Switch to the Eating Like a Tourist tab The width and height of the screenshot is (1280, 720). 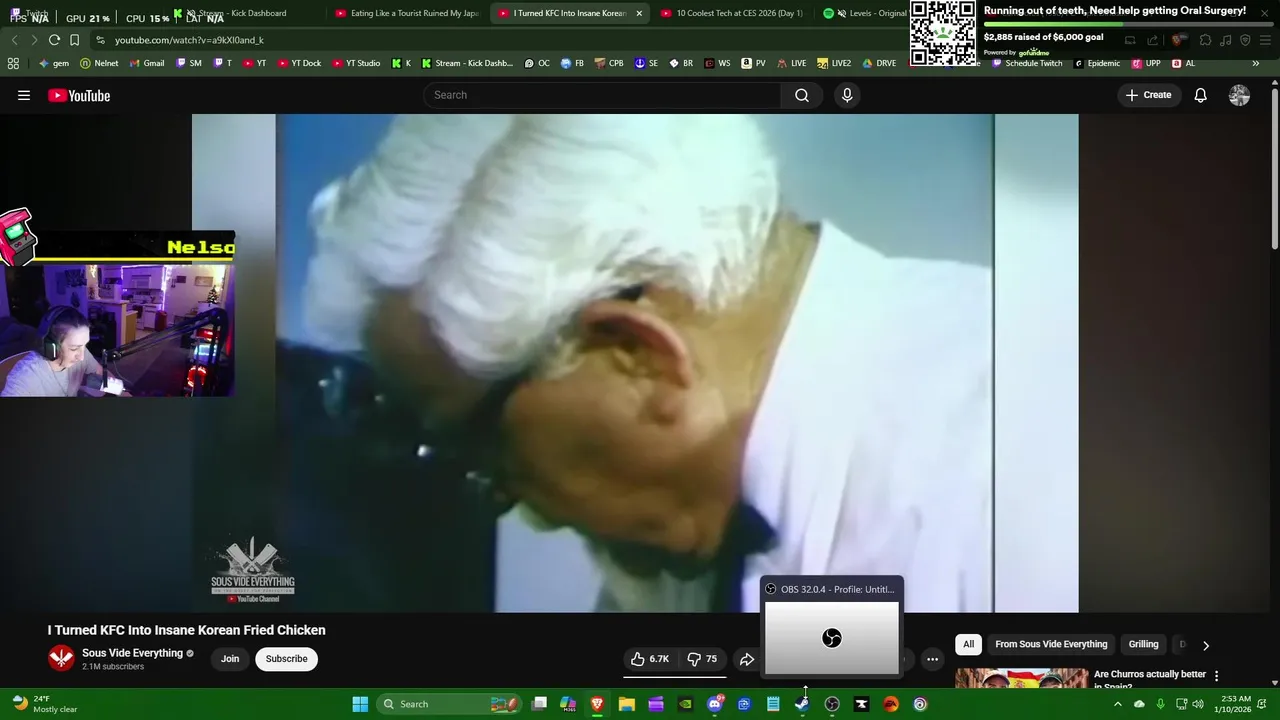(x=408, y=13)
